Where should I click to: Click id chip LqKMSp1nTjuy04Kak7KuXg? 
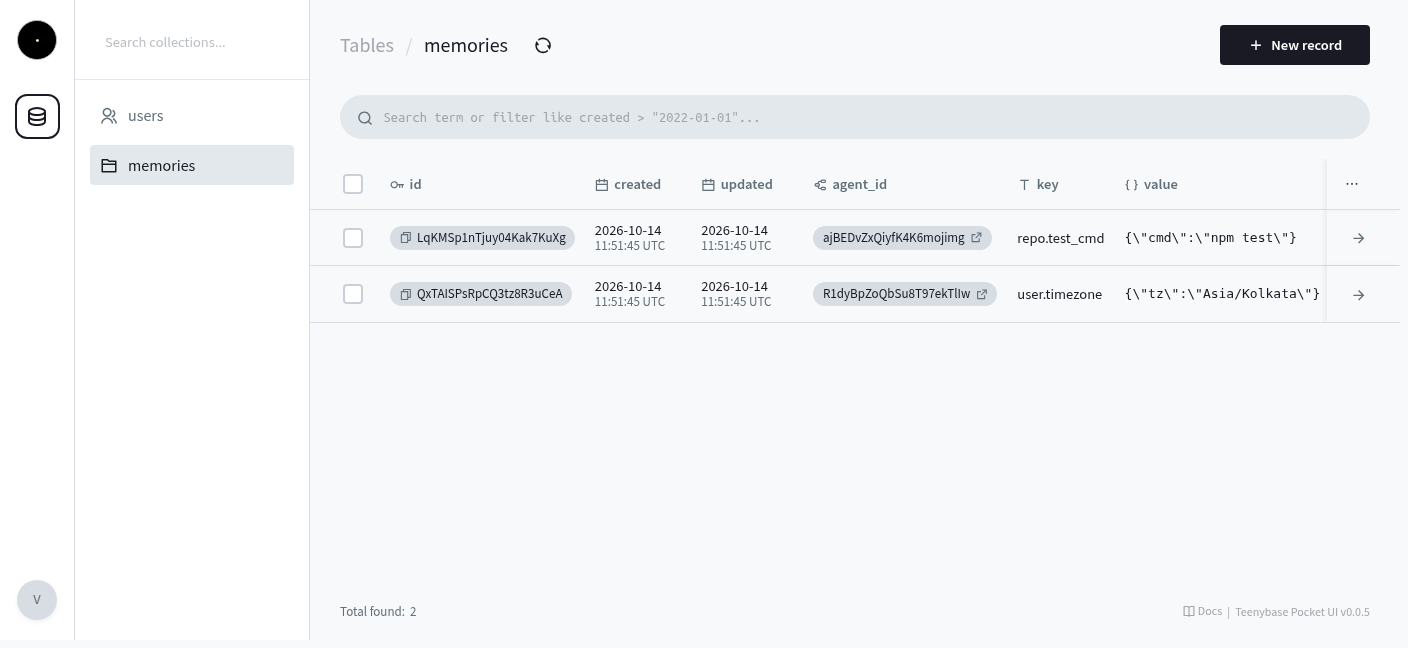482,238
